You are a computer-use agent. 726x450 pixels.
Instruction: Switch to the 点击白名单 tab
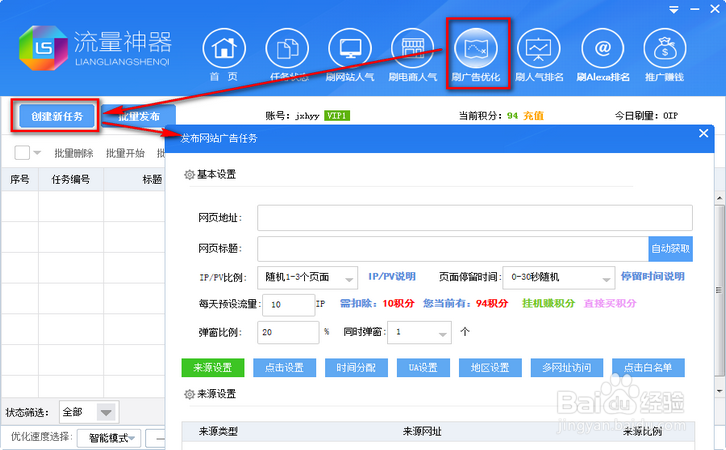648,368
